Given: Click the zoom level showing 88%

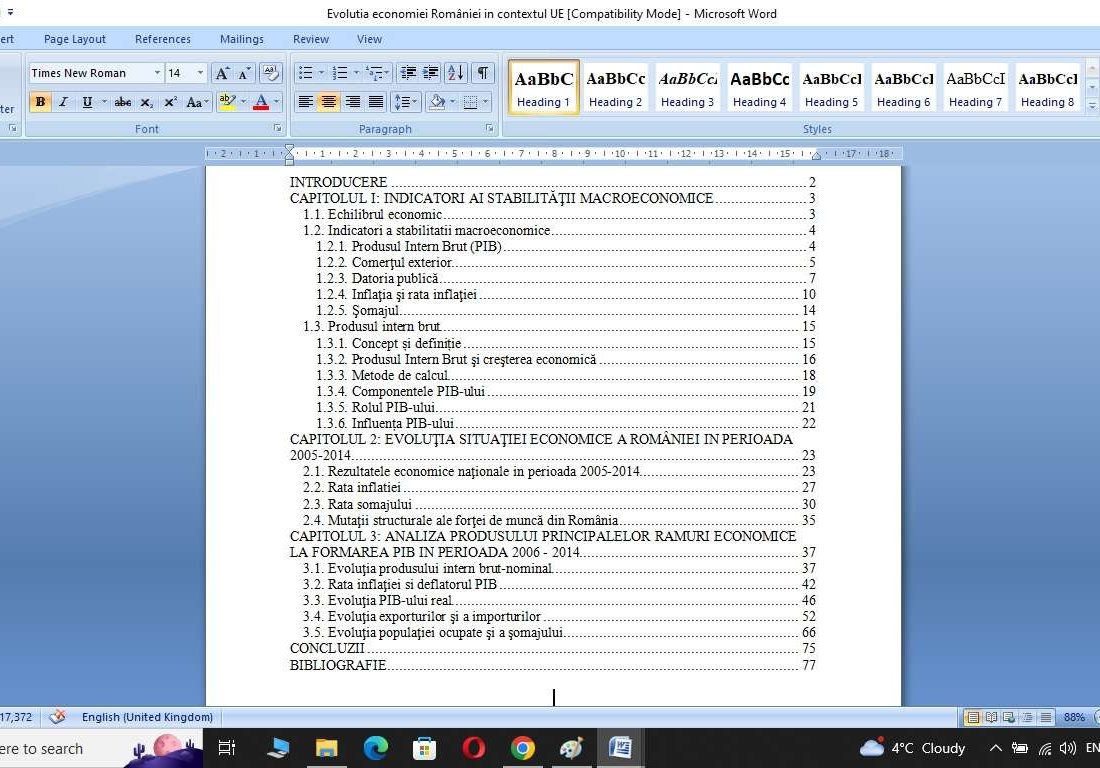Looking at the screenshot, I should coord(1076,717).
